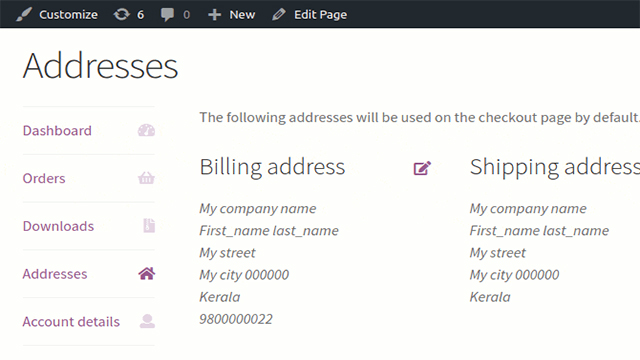
Task: Go to the Orders section
Action: pyautogui.click(x=44, y=178)
